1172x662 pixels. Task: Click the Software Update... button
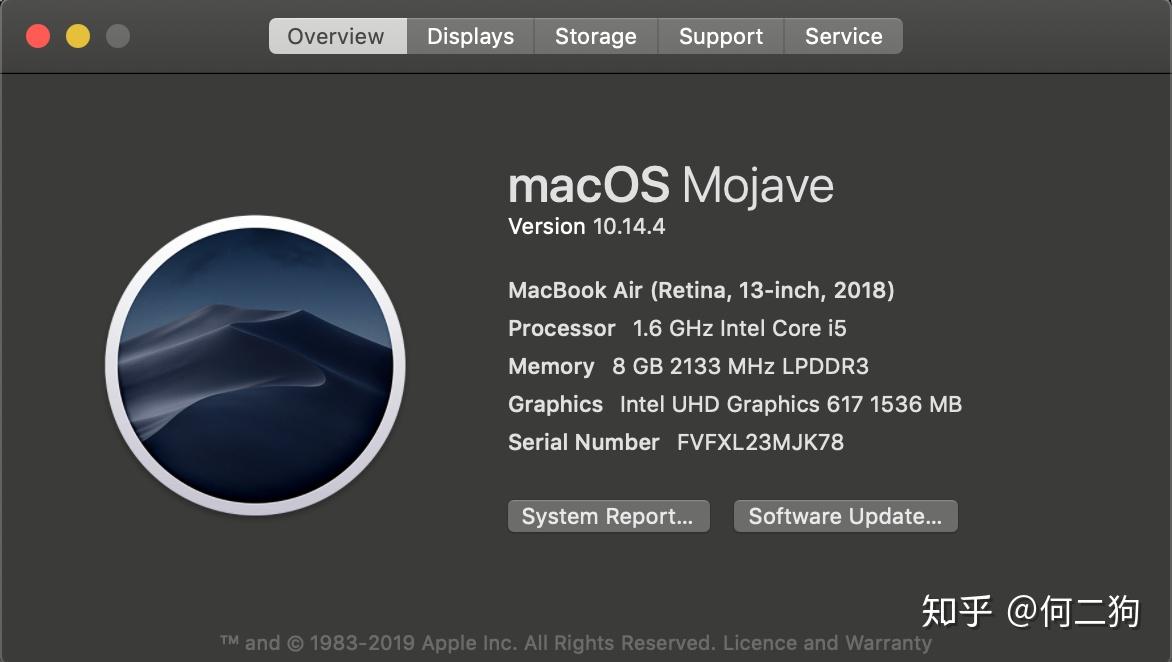pos(845,516)
